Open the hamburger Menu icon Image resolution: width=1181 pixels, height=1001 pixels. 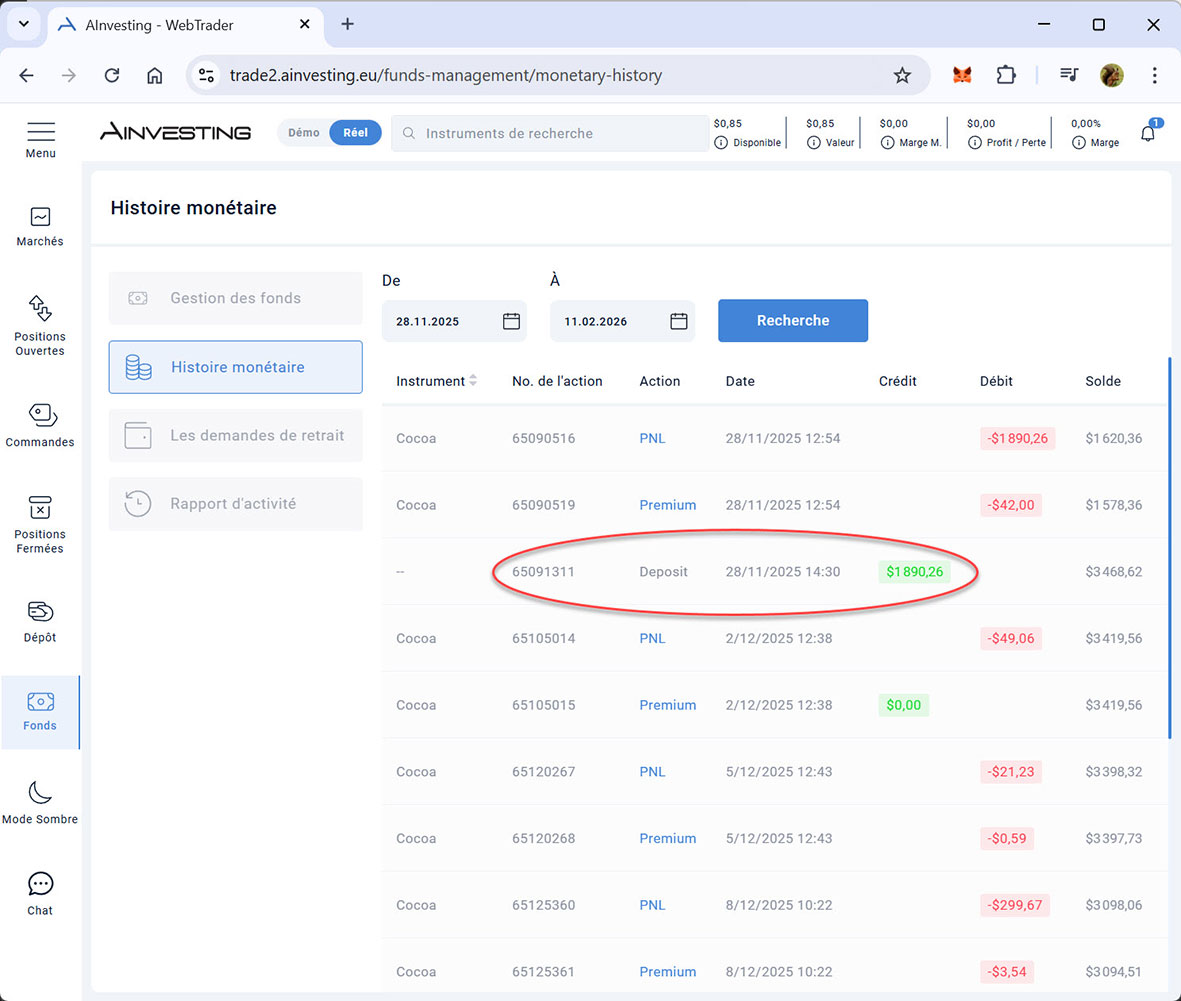(41, 132)
